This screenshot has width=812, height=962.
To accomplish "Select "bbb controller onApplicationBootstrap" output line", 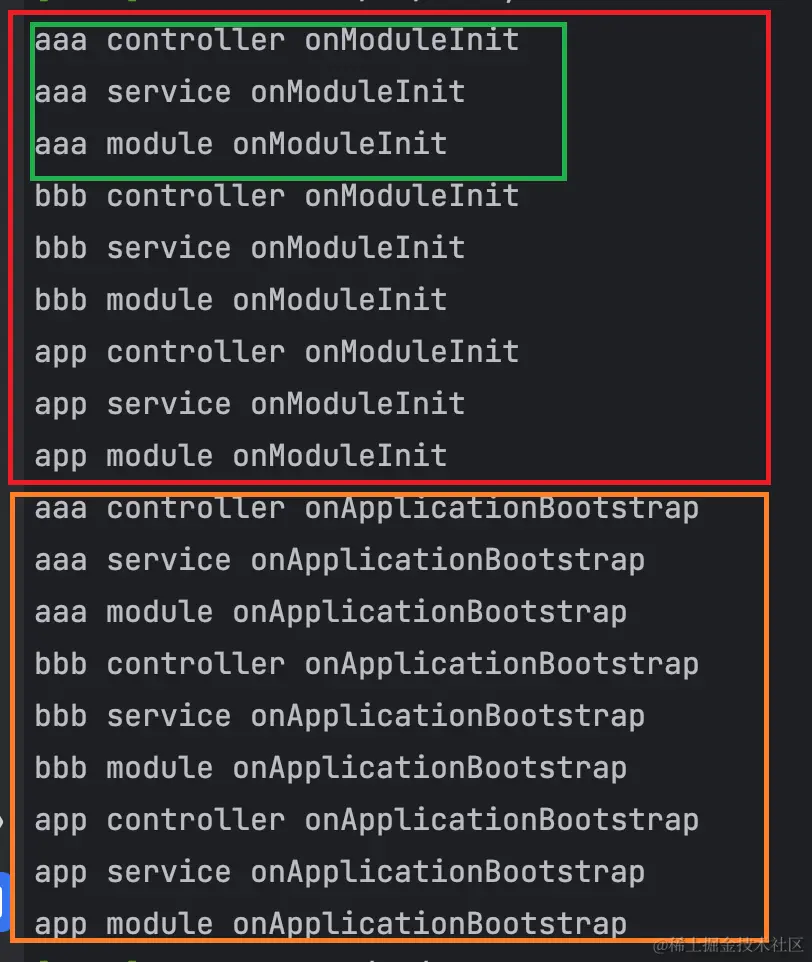I will tap(367, 664).
